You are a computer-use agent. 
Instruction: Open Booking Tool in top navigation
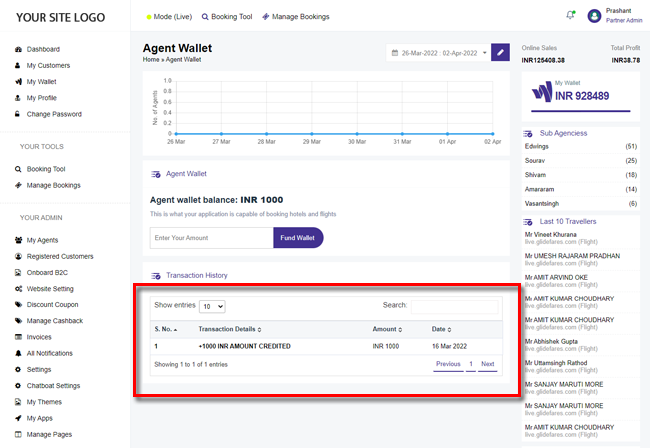tap(227, 17)
